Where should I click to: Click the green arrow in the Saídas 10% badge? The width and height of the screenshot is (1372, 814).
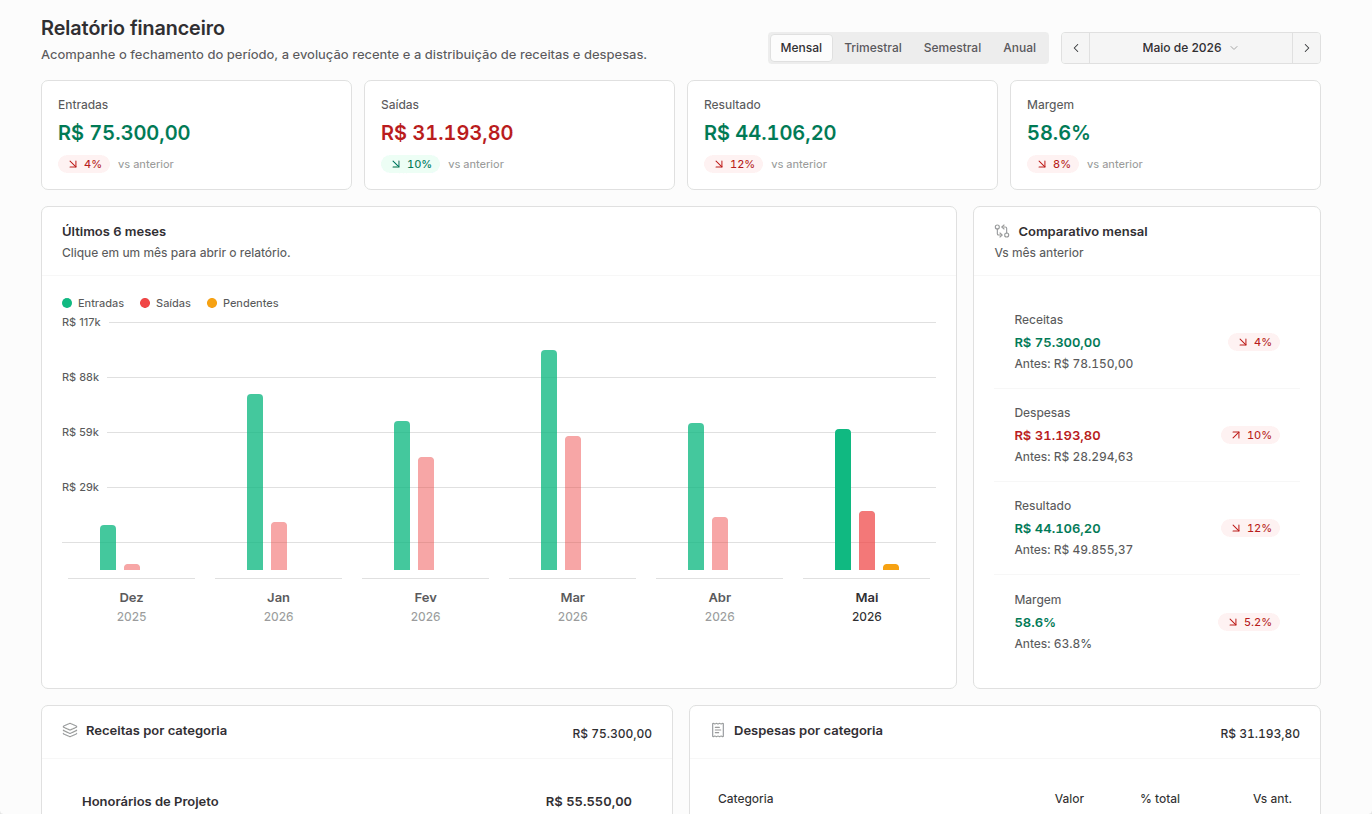(x=395, y=164)
